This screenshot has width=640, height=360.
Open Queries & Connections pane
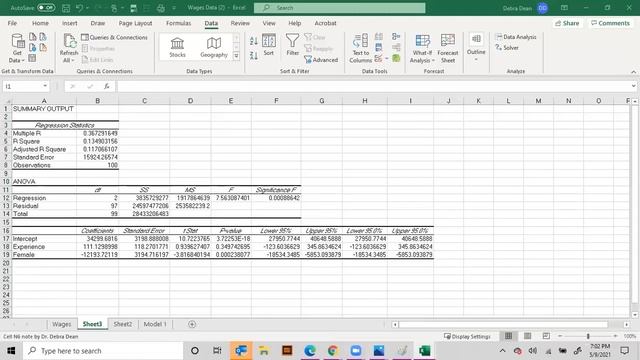click(x=114, y=37)
